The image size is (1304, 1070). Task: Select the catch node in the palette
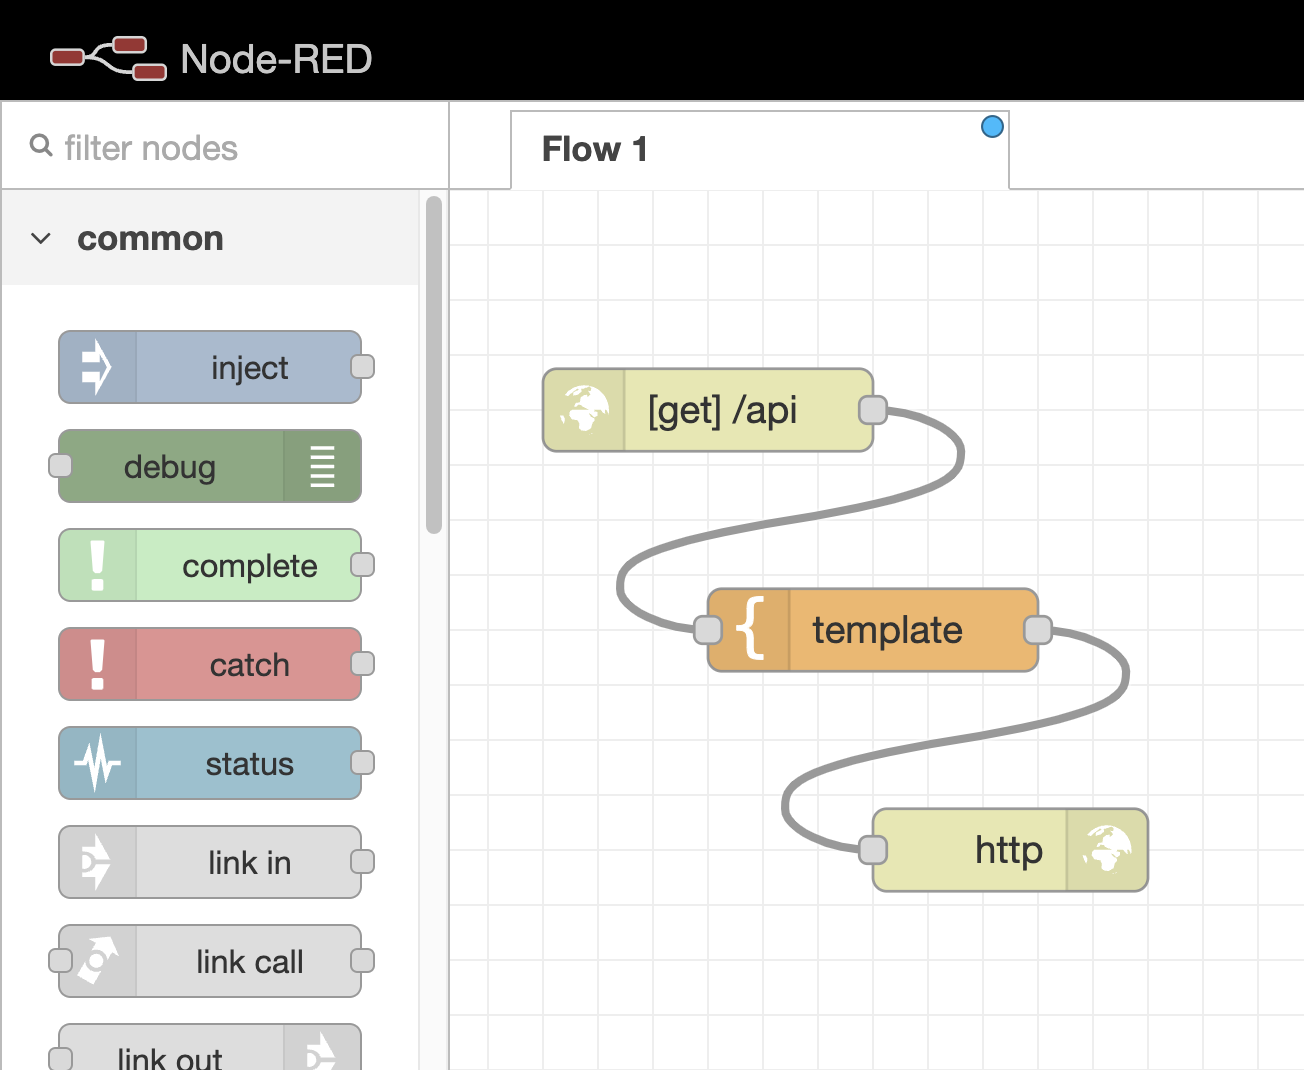[210, 664]
